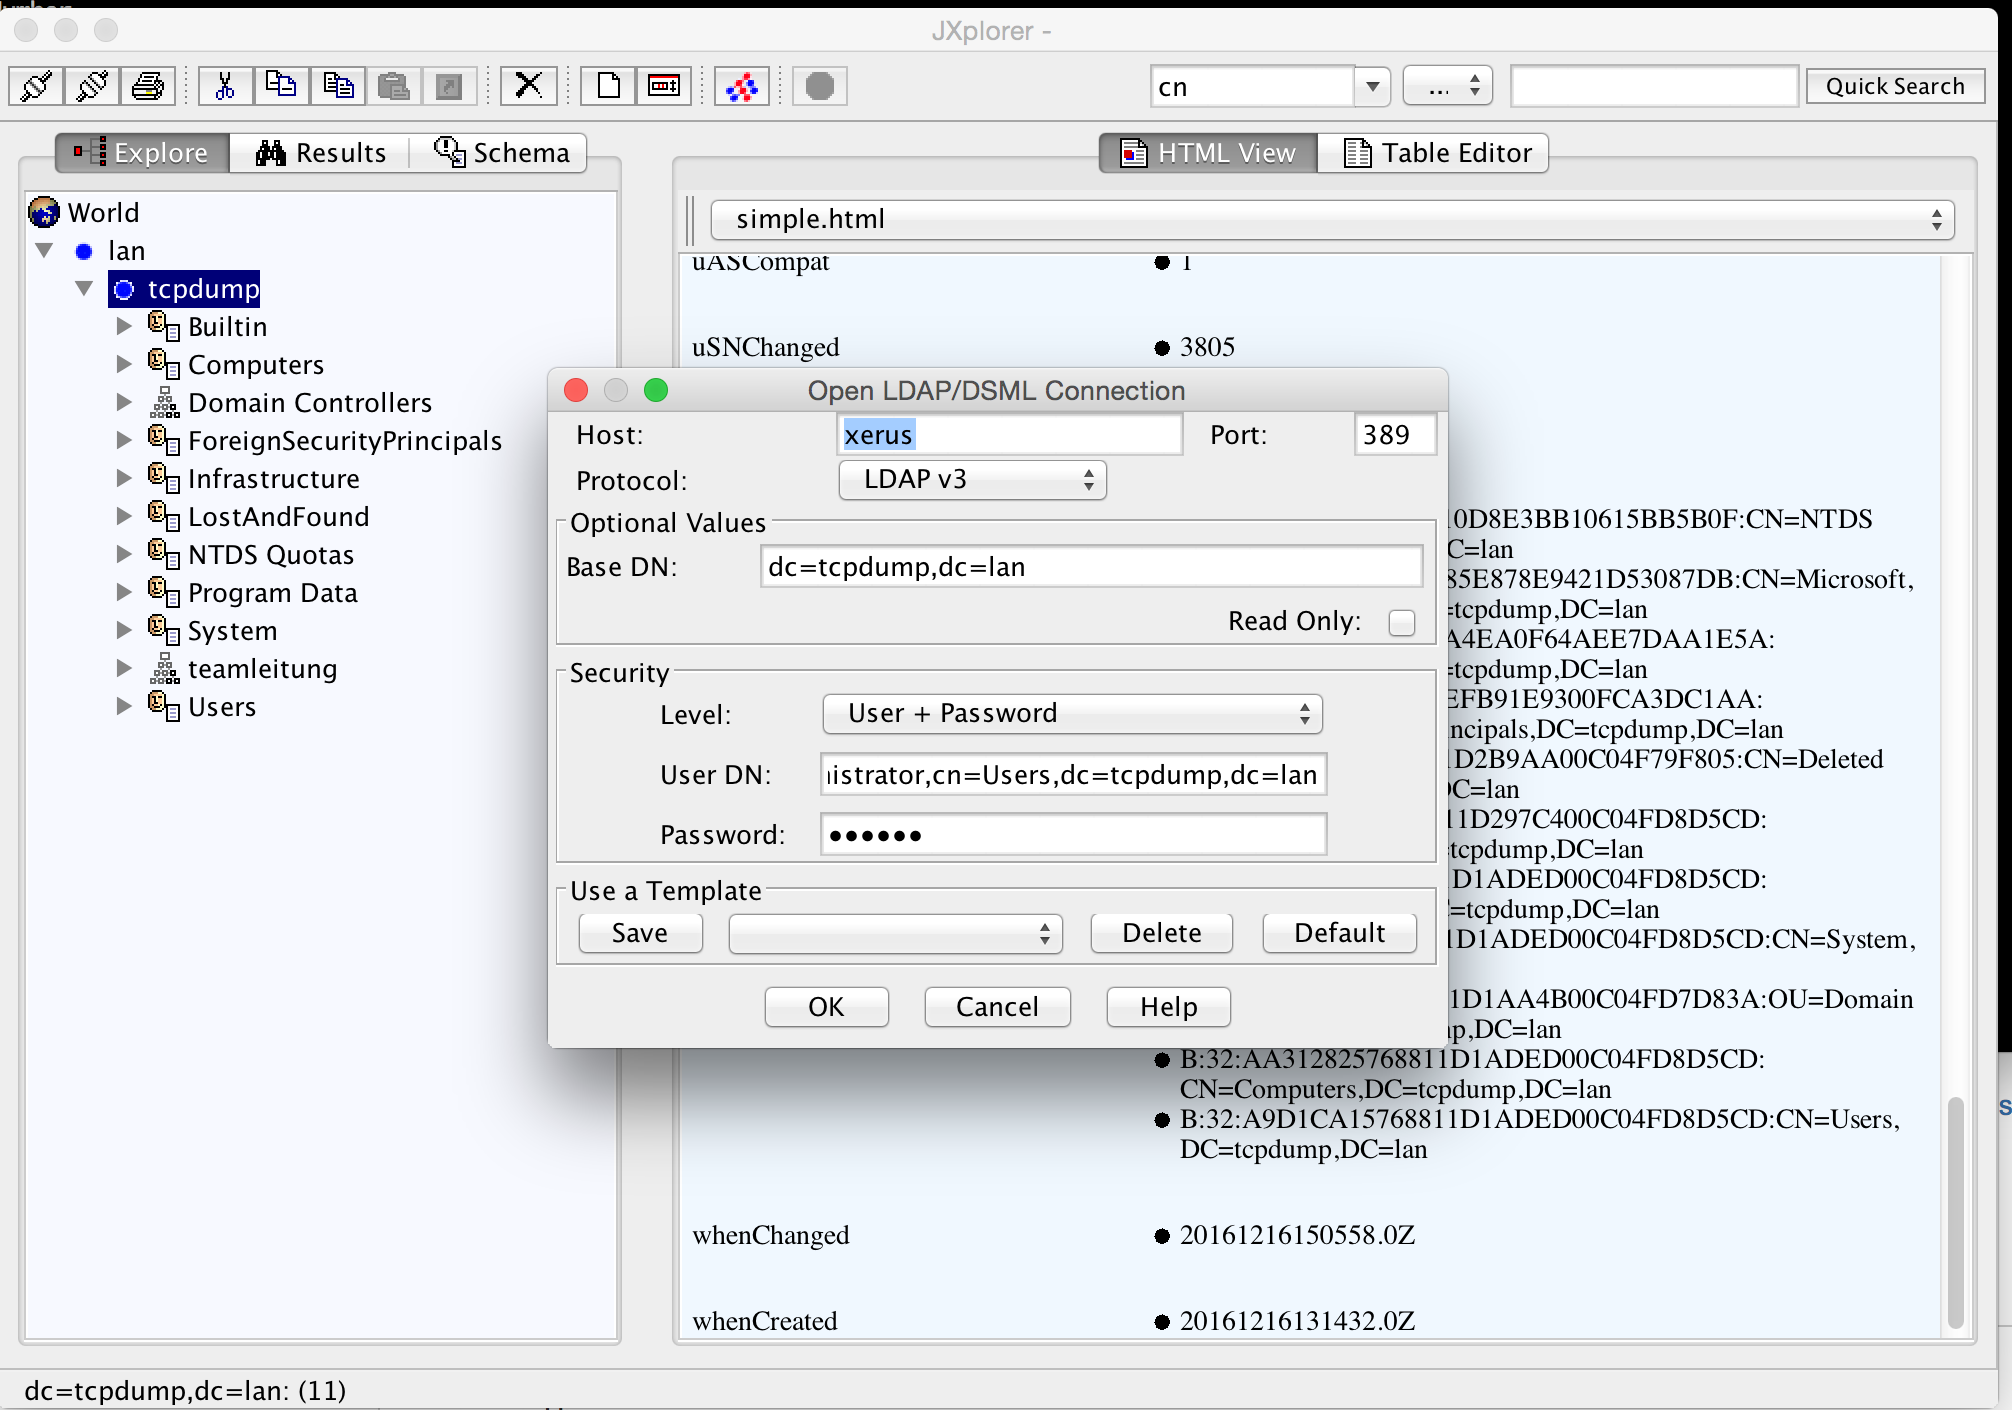Click the Cut scissors icon
2012x1410 pixels.
(x=225, y=86)
